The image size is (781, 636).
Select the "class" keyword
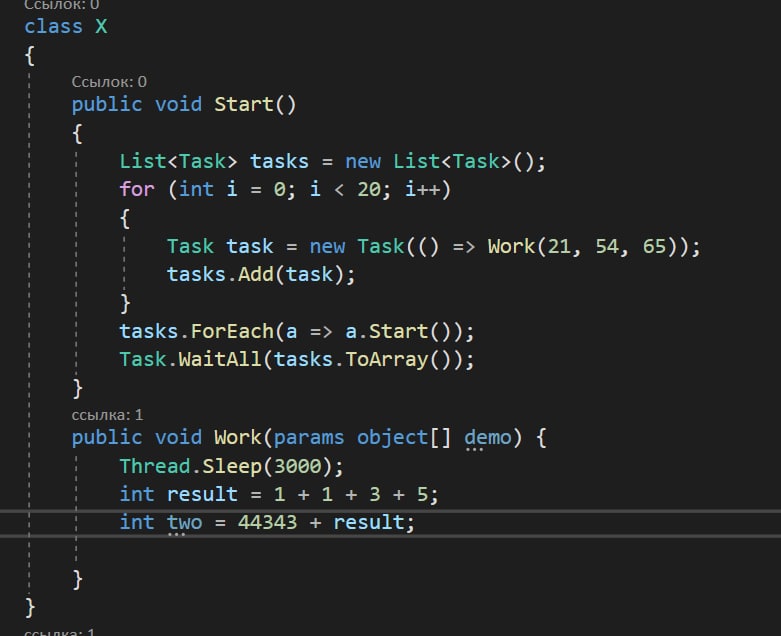[x=53, y=26]
